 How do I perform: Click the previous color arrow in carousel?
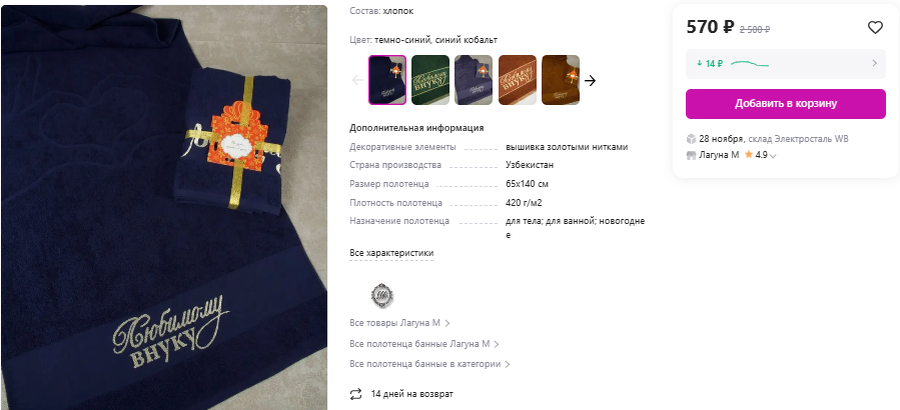tap(357, 80)
